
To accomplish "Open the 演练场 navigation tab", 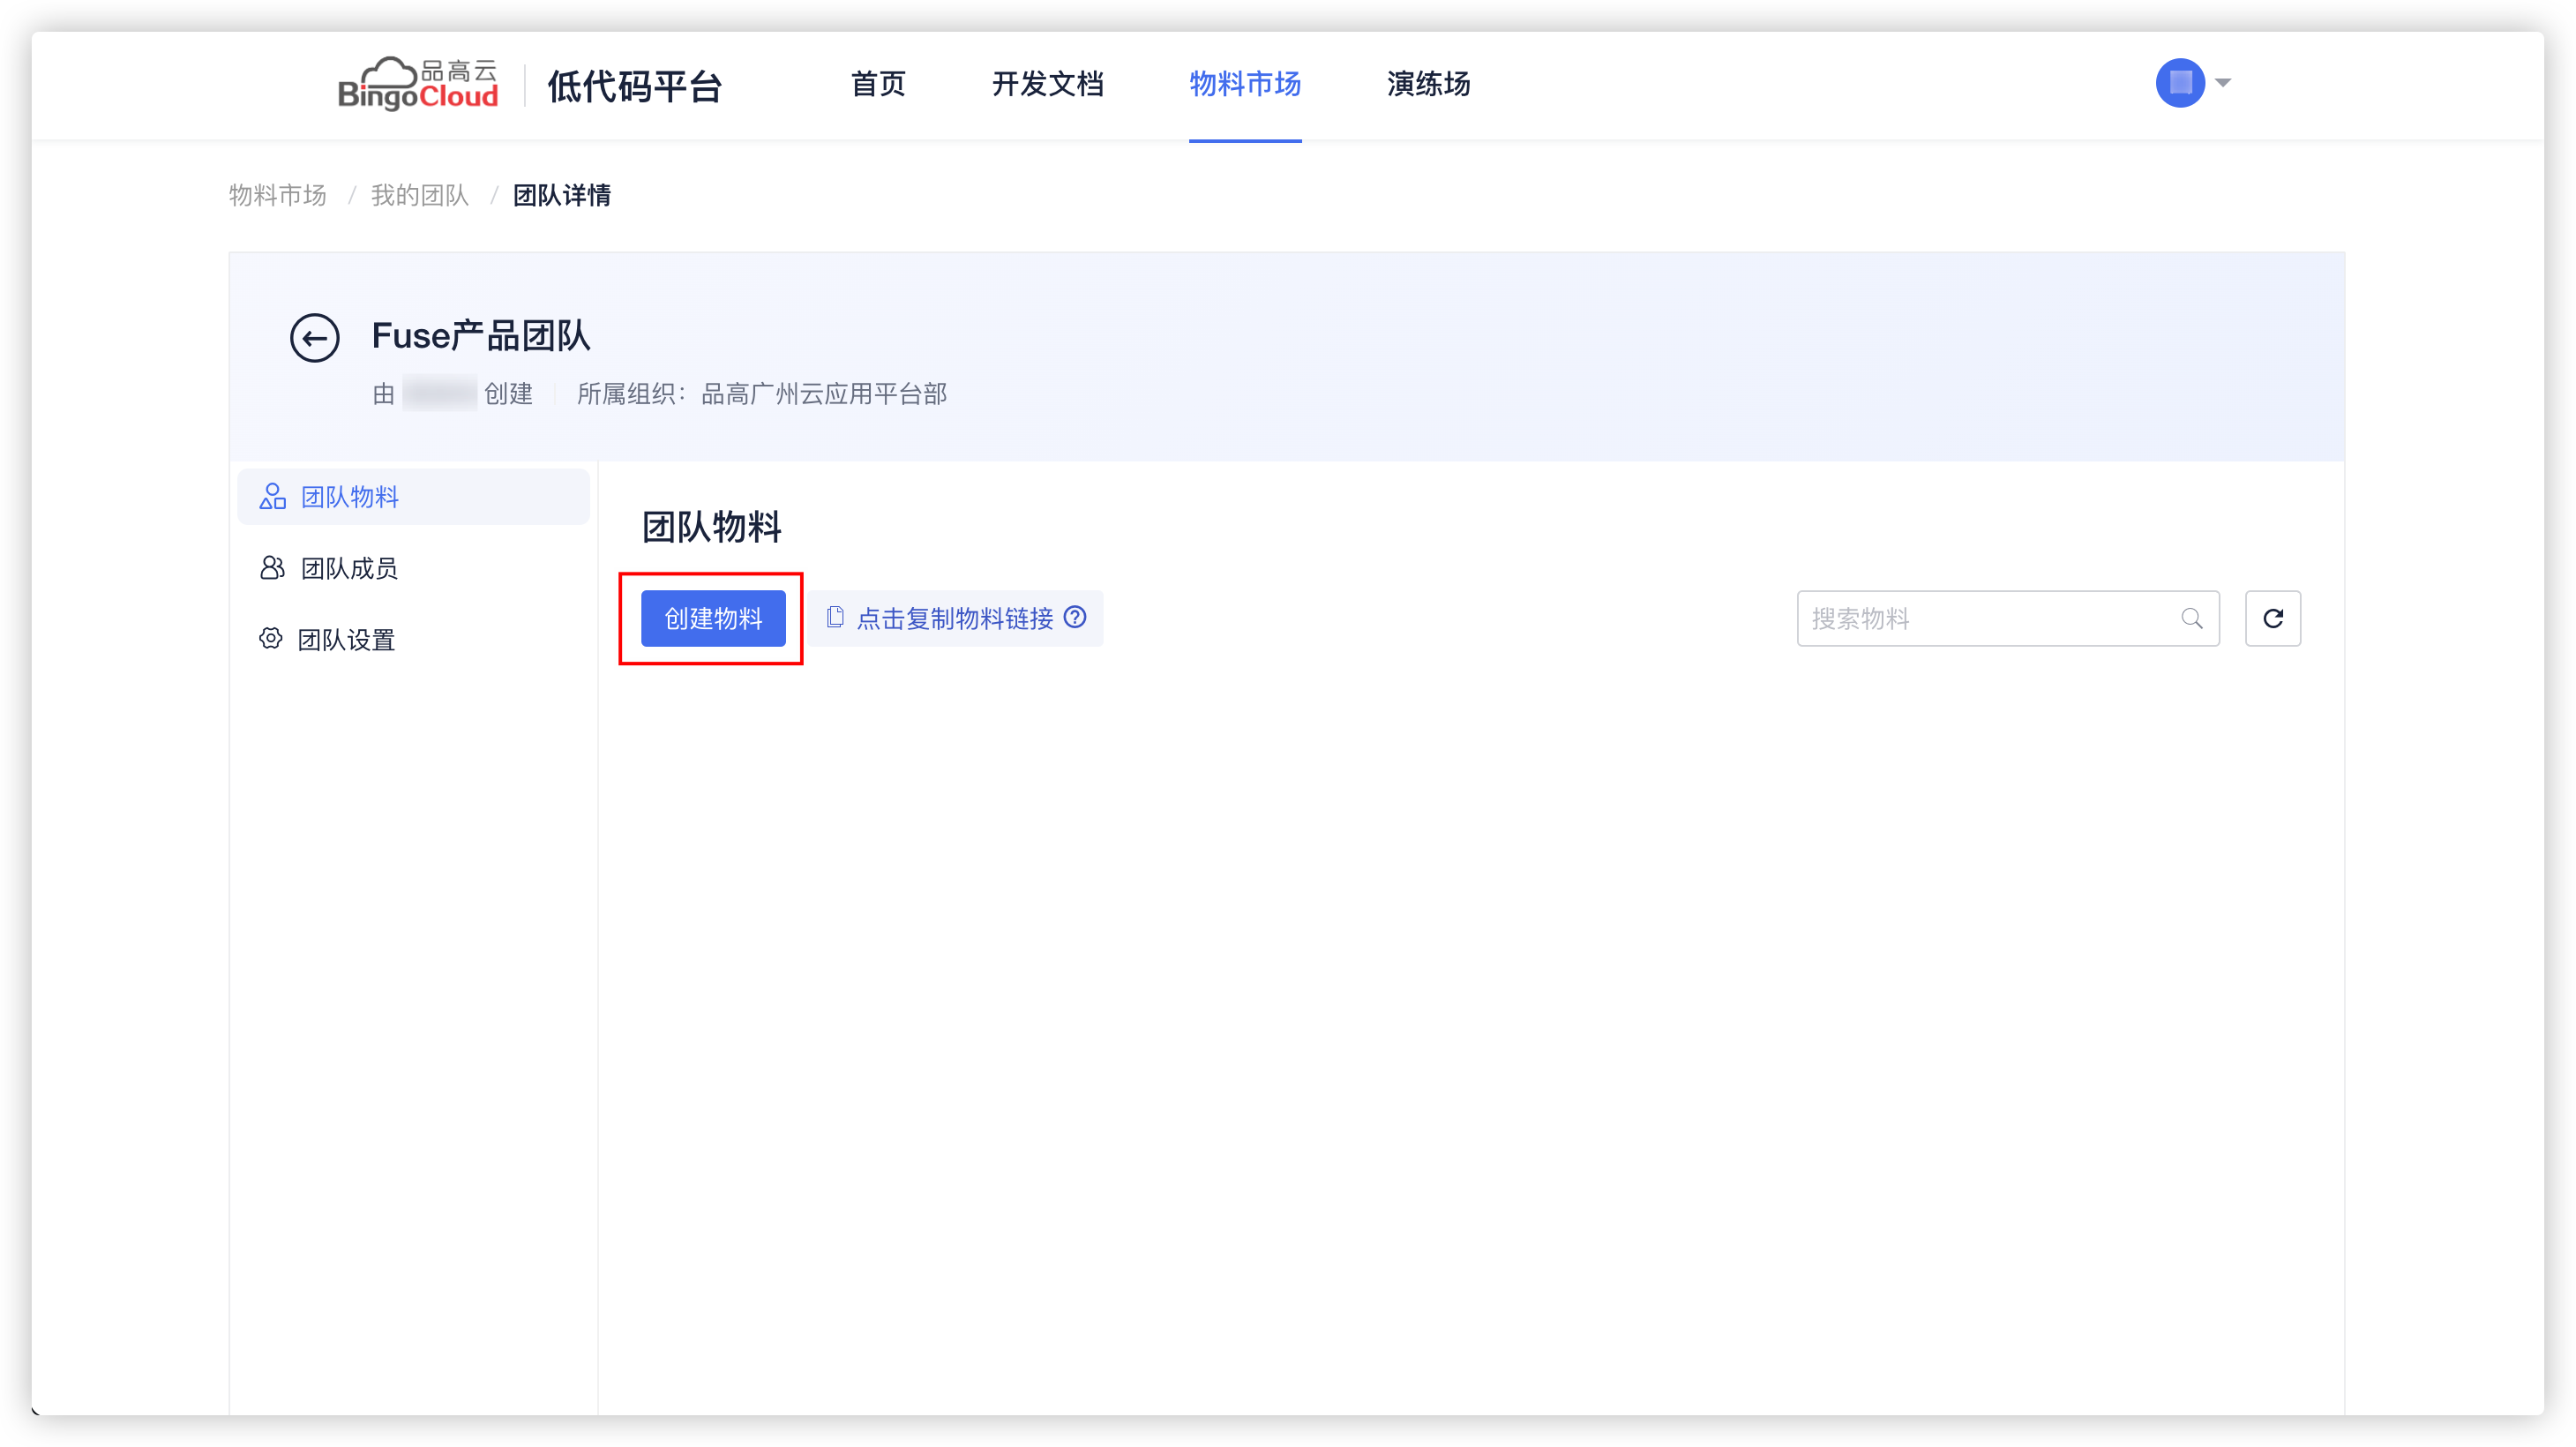I will 1428,84.
